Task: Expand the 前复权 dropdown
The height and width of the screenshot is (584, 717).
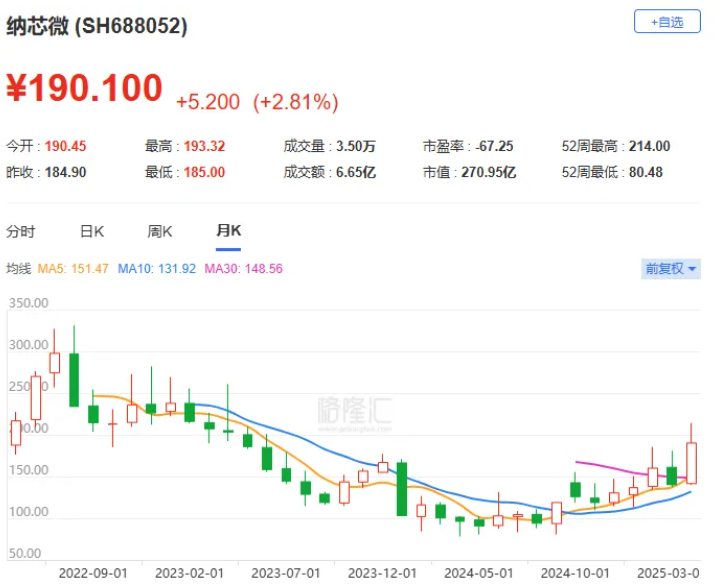Action: point(670,269)
